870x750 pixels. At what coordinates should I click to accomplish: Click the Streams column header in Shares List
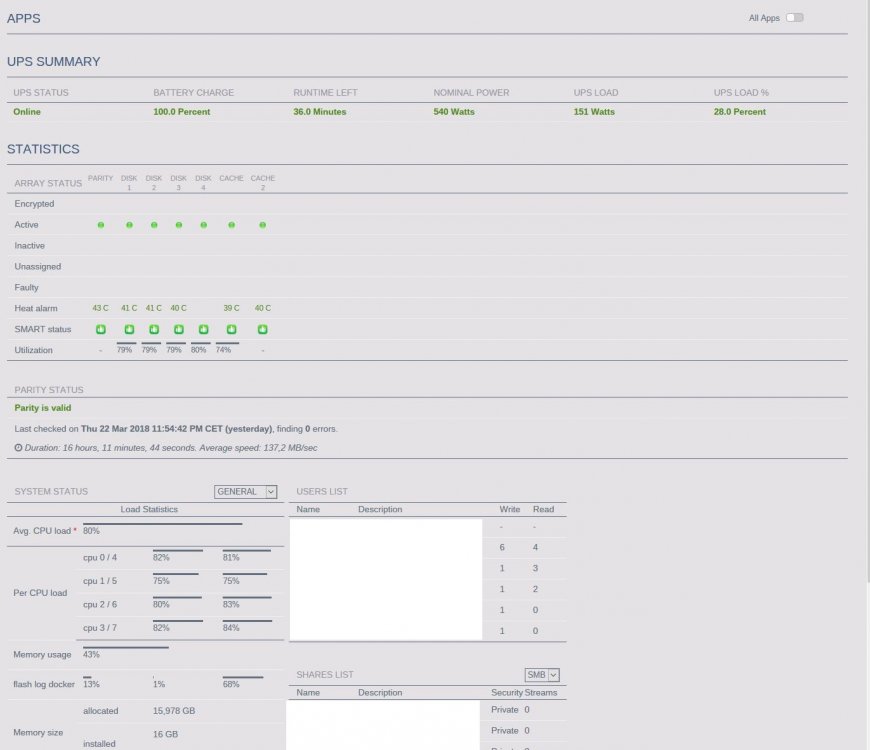[x=540, y=692]
